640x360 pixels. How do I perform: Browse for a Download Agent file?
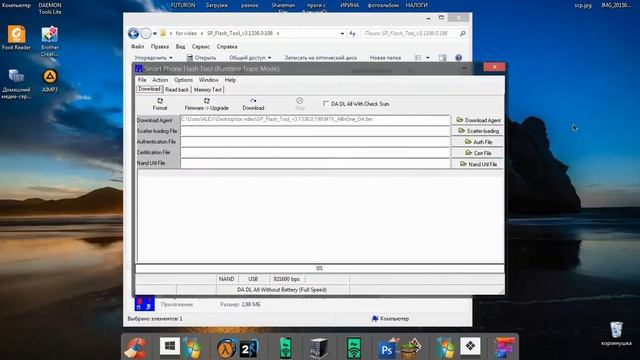[x=478, y=120]
